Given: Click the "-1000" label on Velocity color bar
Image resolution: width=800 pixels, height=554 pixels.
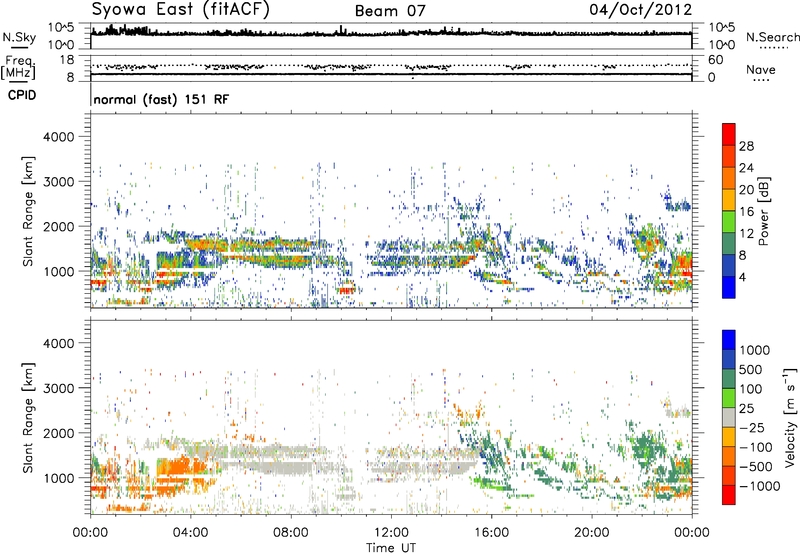Looking at the screenshot, I should click(x=759, y=486).
